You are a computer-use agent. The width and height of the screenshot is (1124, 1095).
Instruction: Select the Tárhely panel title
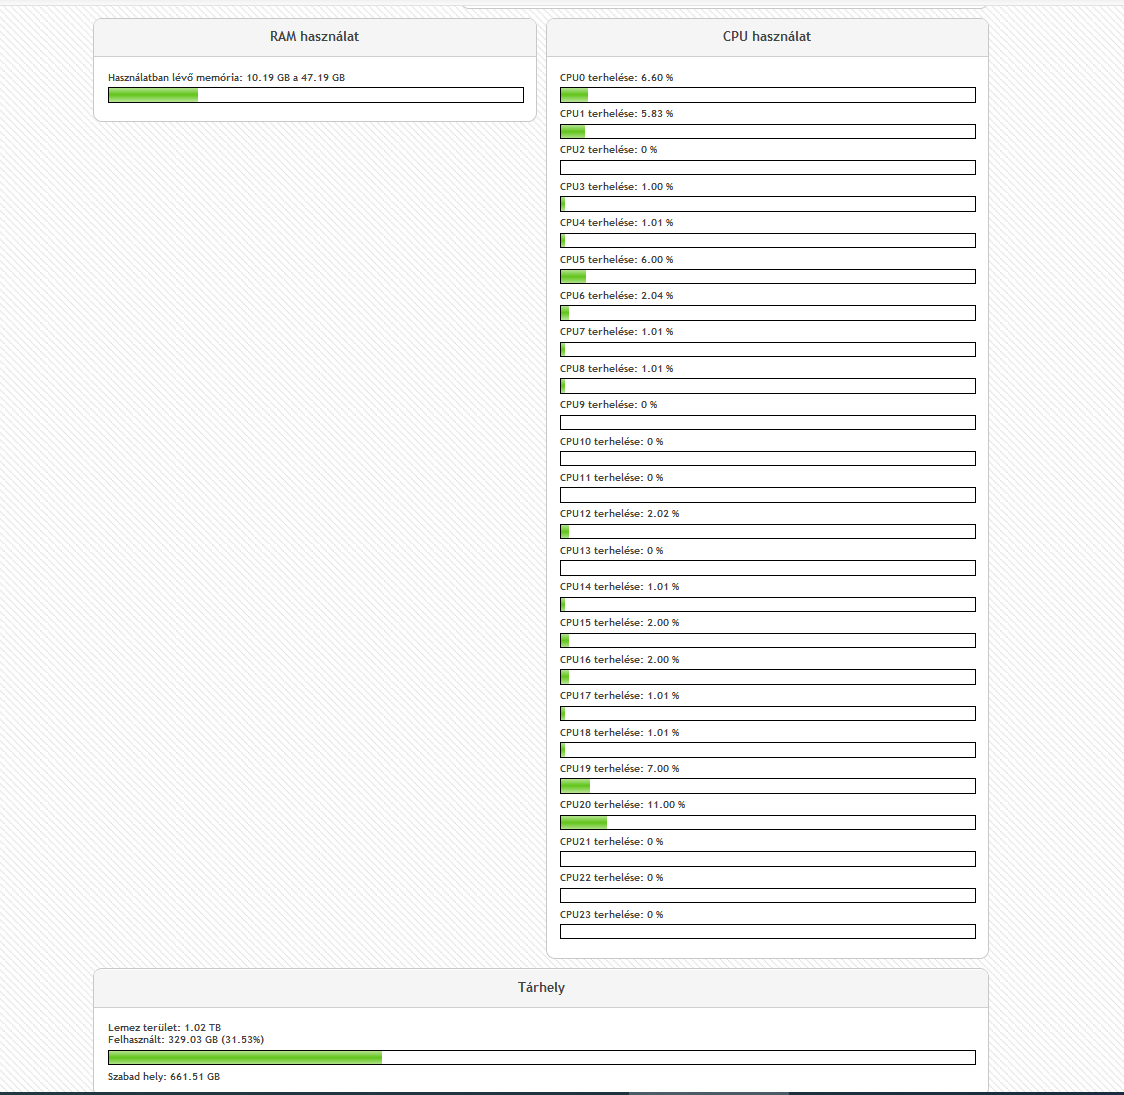coord(541,988)
